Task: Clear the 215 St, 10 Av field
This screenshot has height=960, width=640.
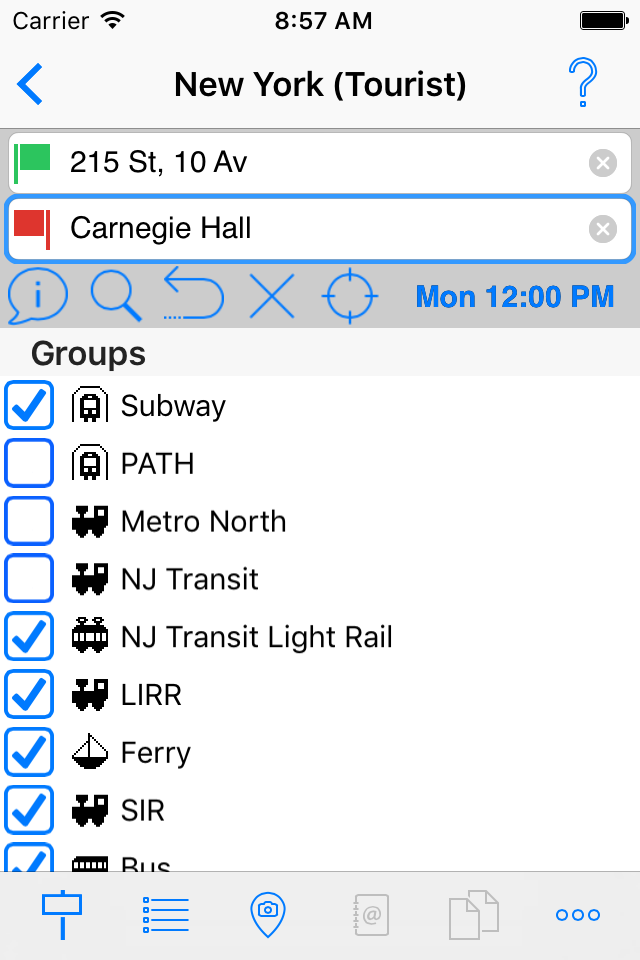Action: point(602,162)
